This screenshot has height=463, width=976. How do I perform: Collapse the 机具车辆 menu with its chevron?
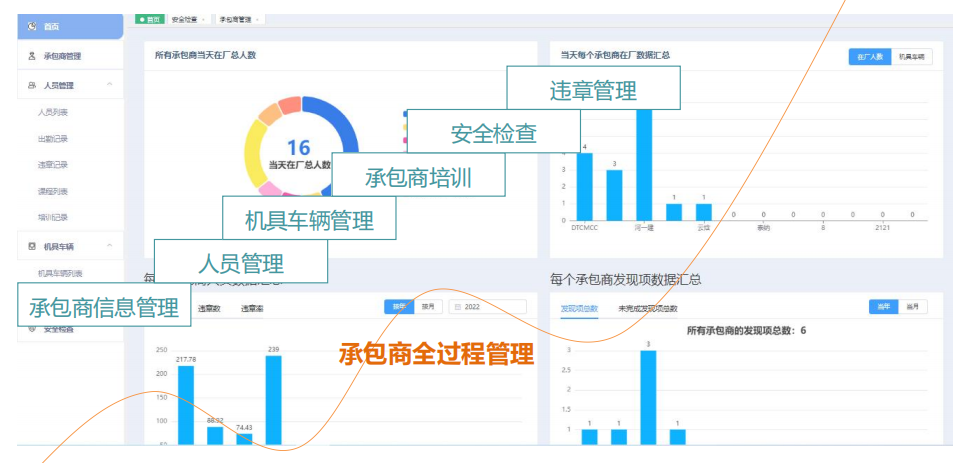point(108,246)
